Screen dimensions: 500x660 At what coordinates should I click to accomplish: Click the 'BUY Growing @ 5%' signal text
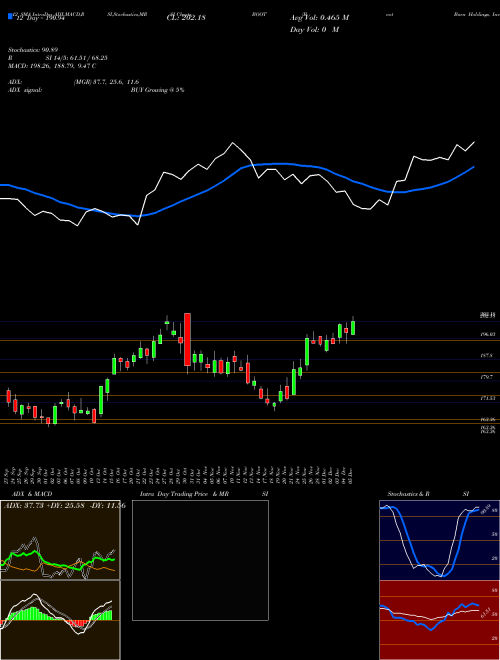[x=157, y=90]
